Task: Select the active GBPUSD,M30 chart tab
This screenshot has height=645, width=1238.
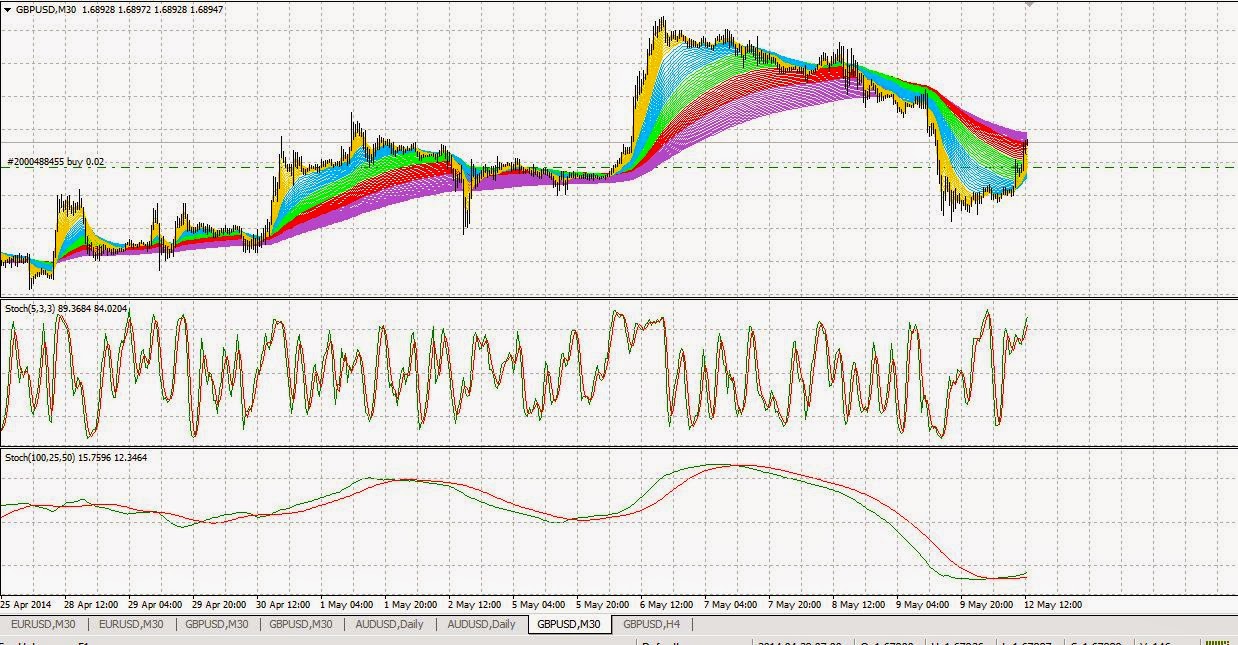Action: 568,624
